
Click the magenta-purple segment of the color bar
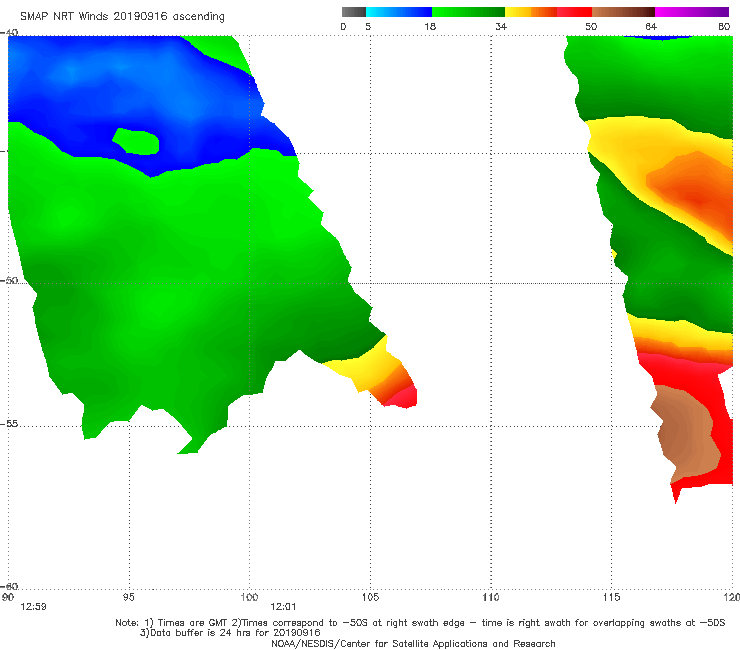(692, 12)
